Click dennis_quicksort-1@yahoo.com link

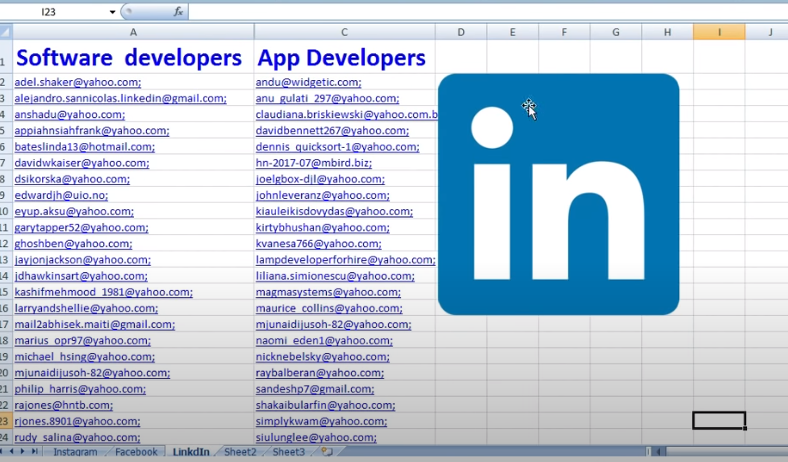[x=337, y=147]
